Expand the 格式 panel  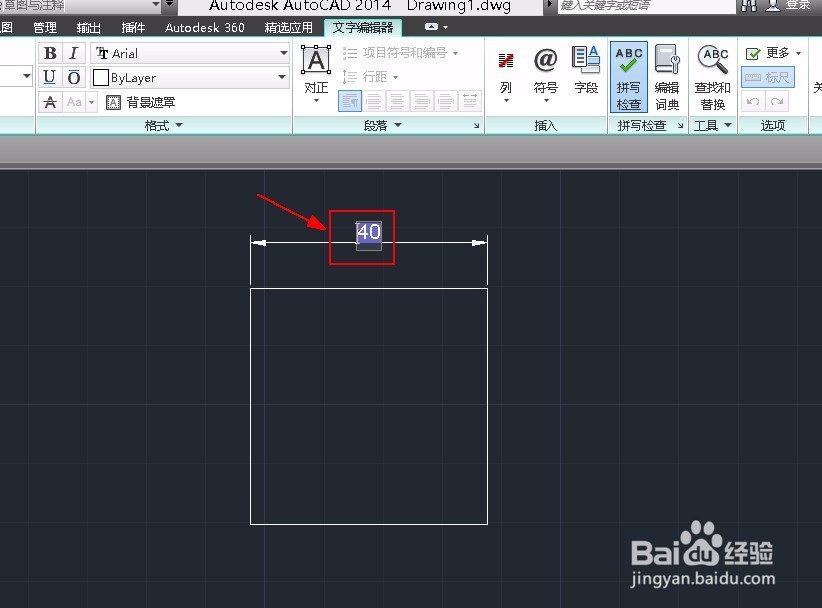point(164,125)
